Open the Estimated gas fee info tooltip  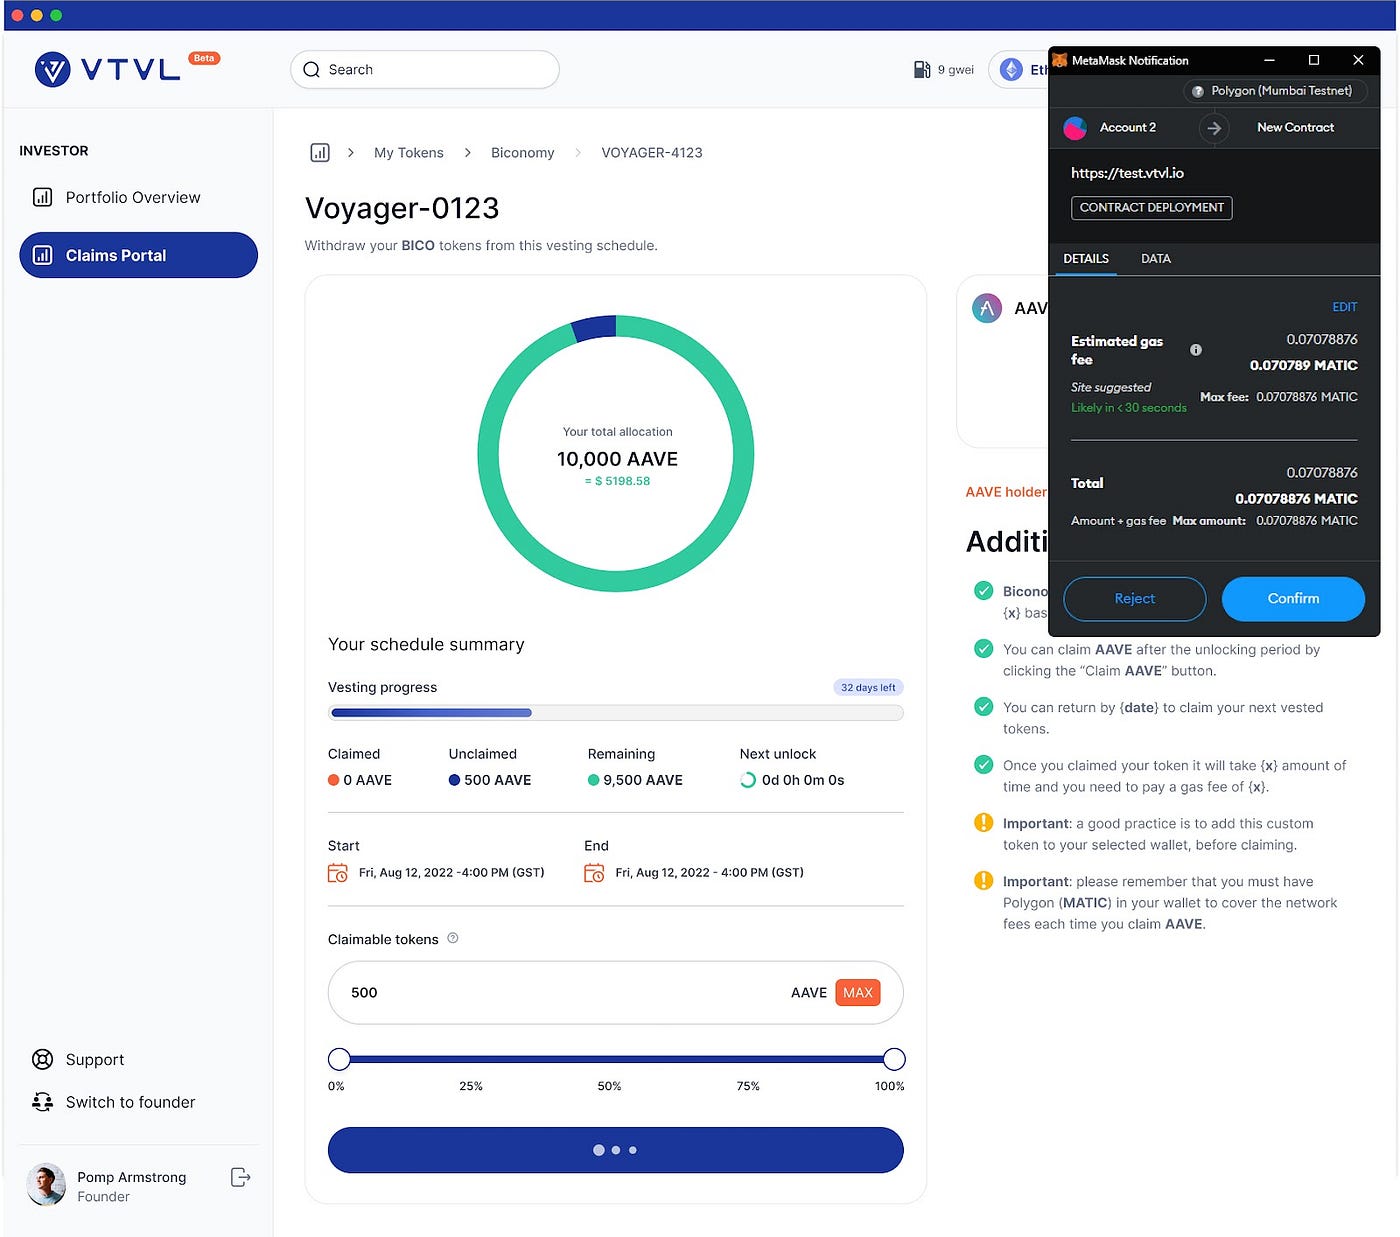click(x=1195, y=349)
